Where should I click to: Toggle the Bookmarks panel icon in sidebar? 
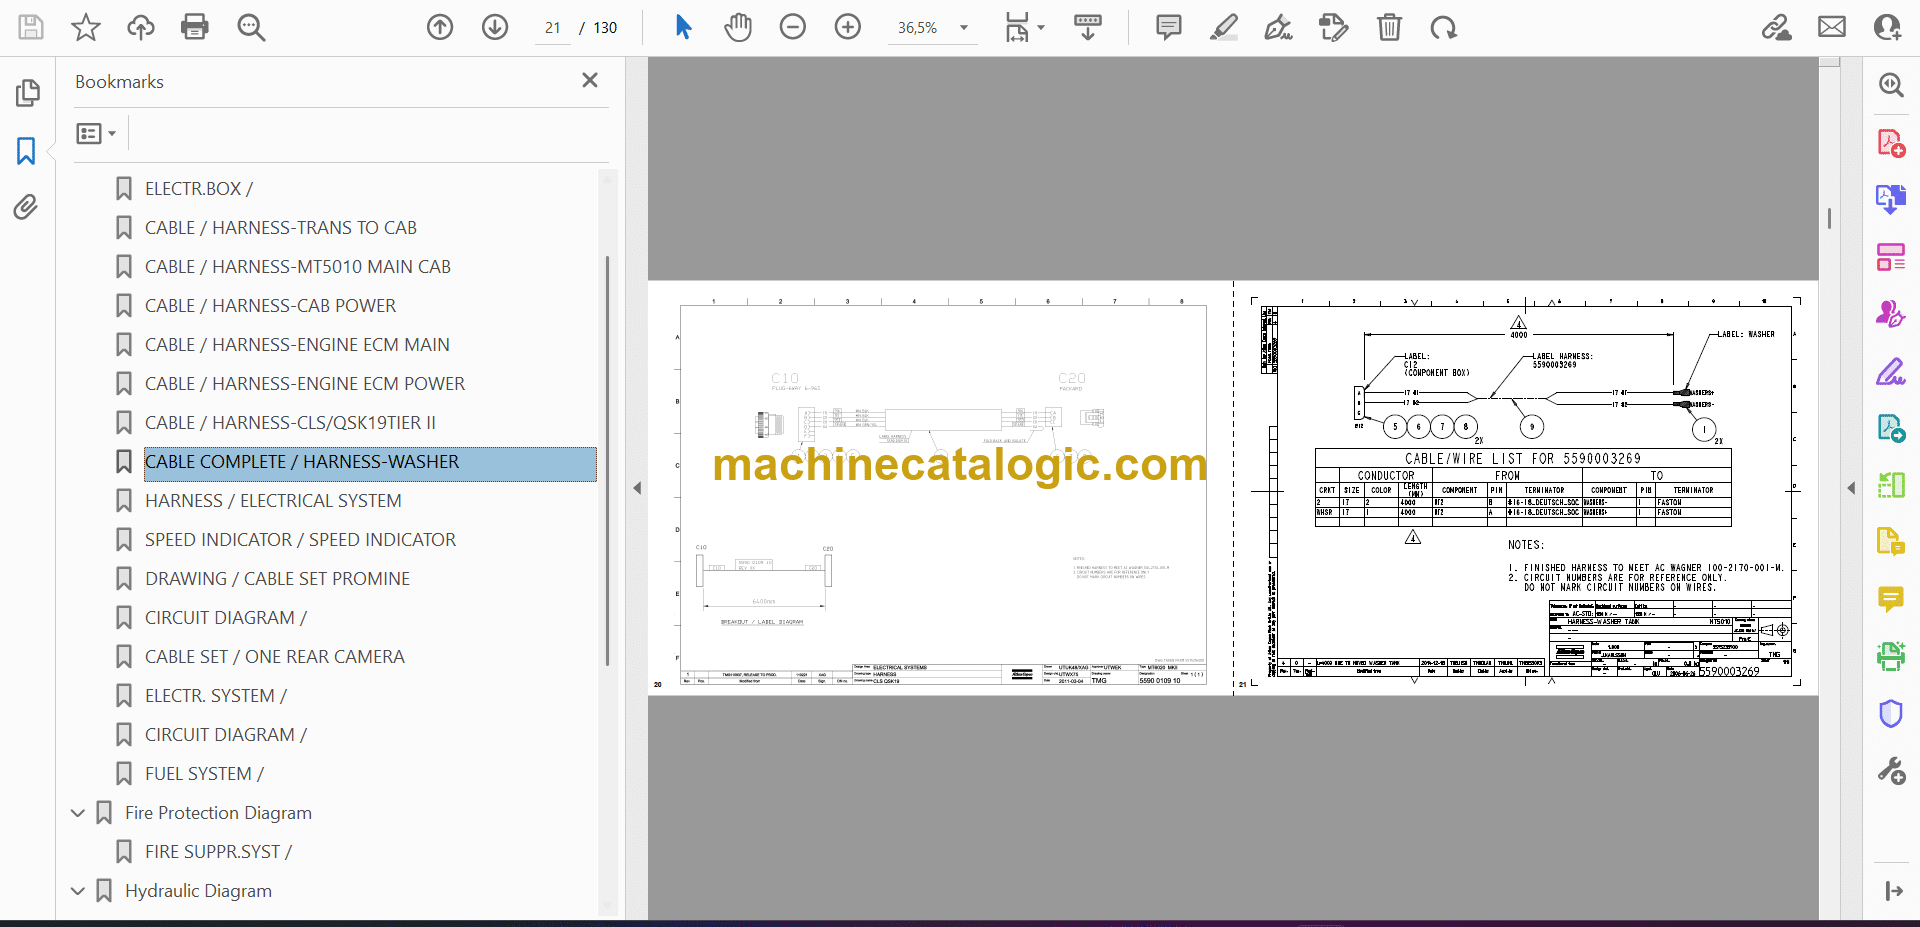[26, 151]
